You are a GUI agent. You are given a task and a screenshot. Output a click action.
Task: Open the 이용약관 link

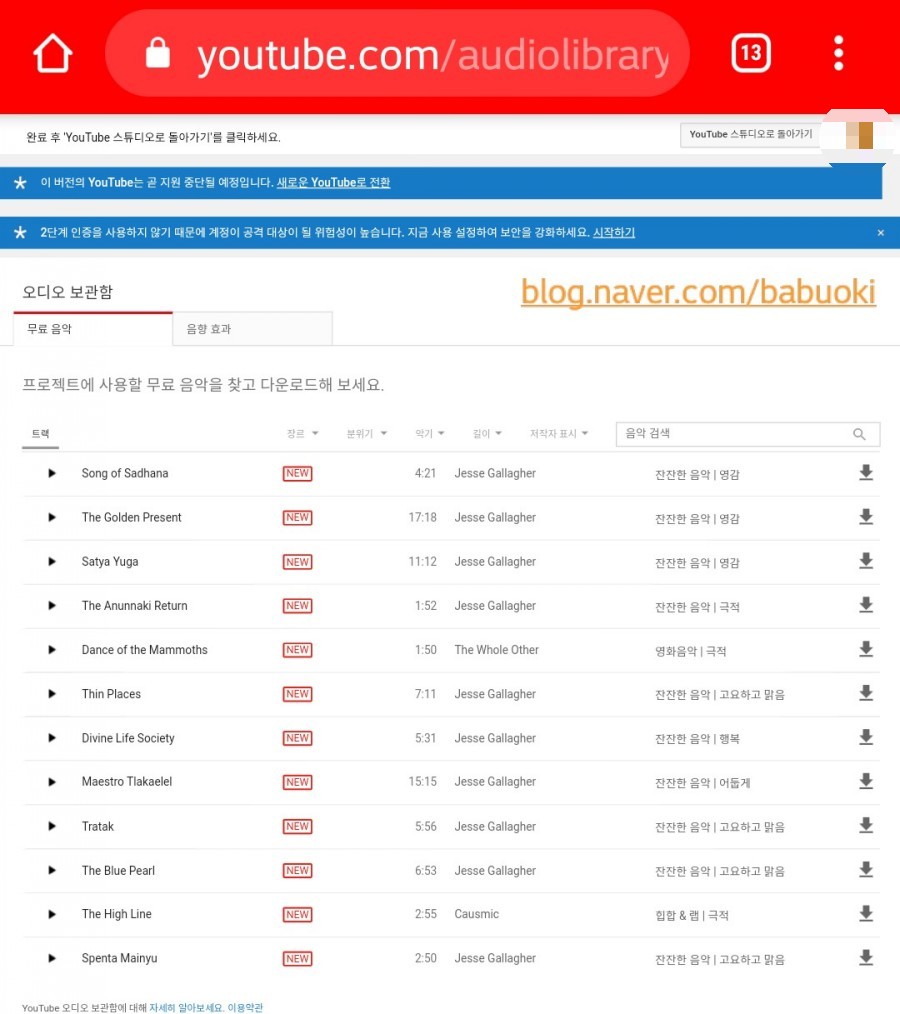pyautogui.click(x=245, y=1008)
